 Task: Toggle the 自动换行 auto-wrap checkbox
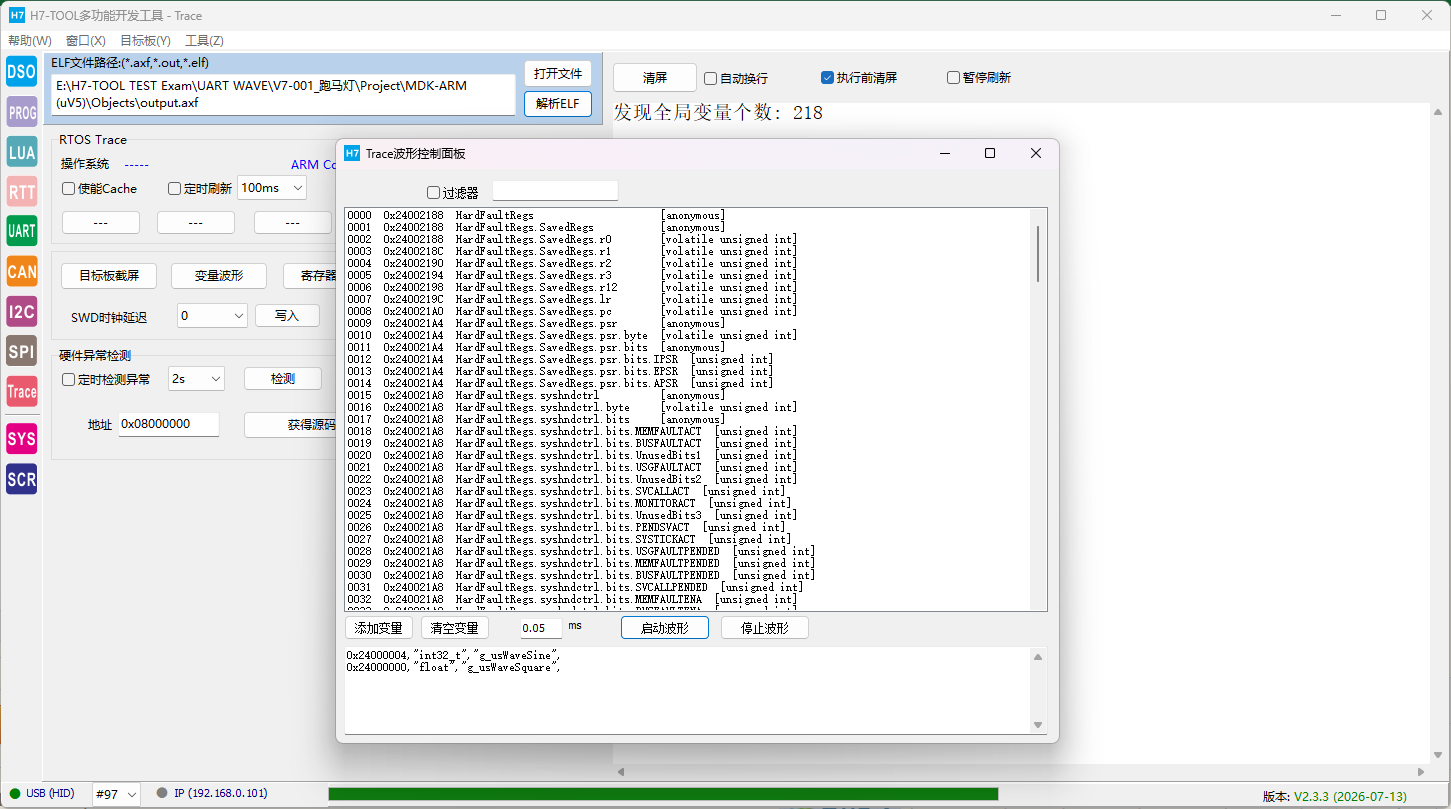(x=710, y=78)
